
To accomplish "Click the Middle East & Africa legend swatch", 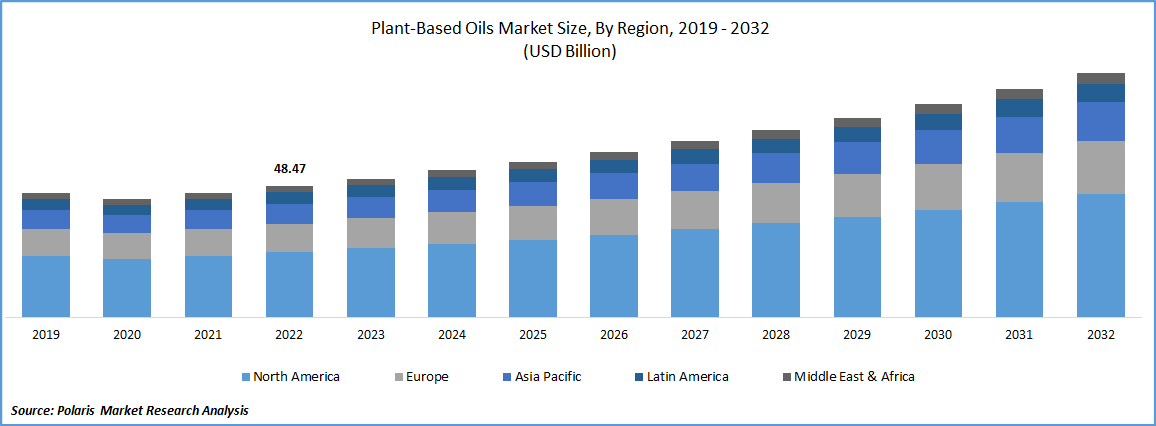I will (786, 377).
